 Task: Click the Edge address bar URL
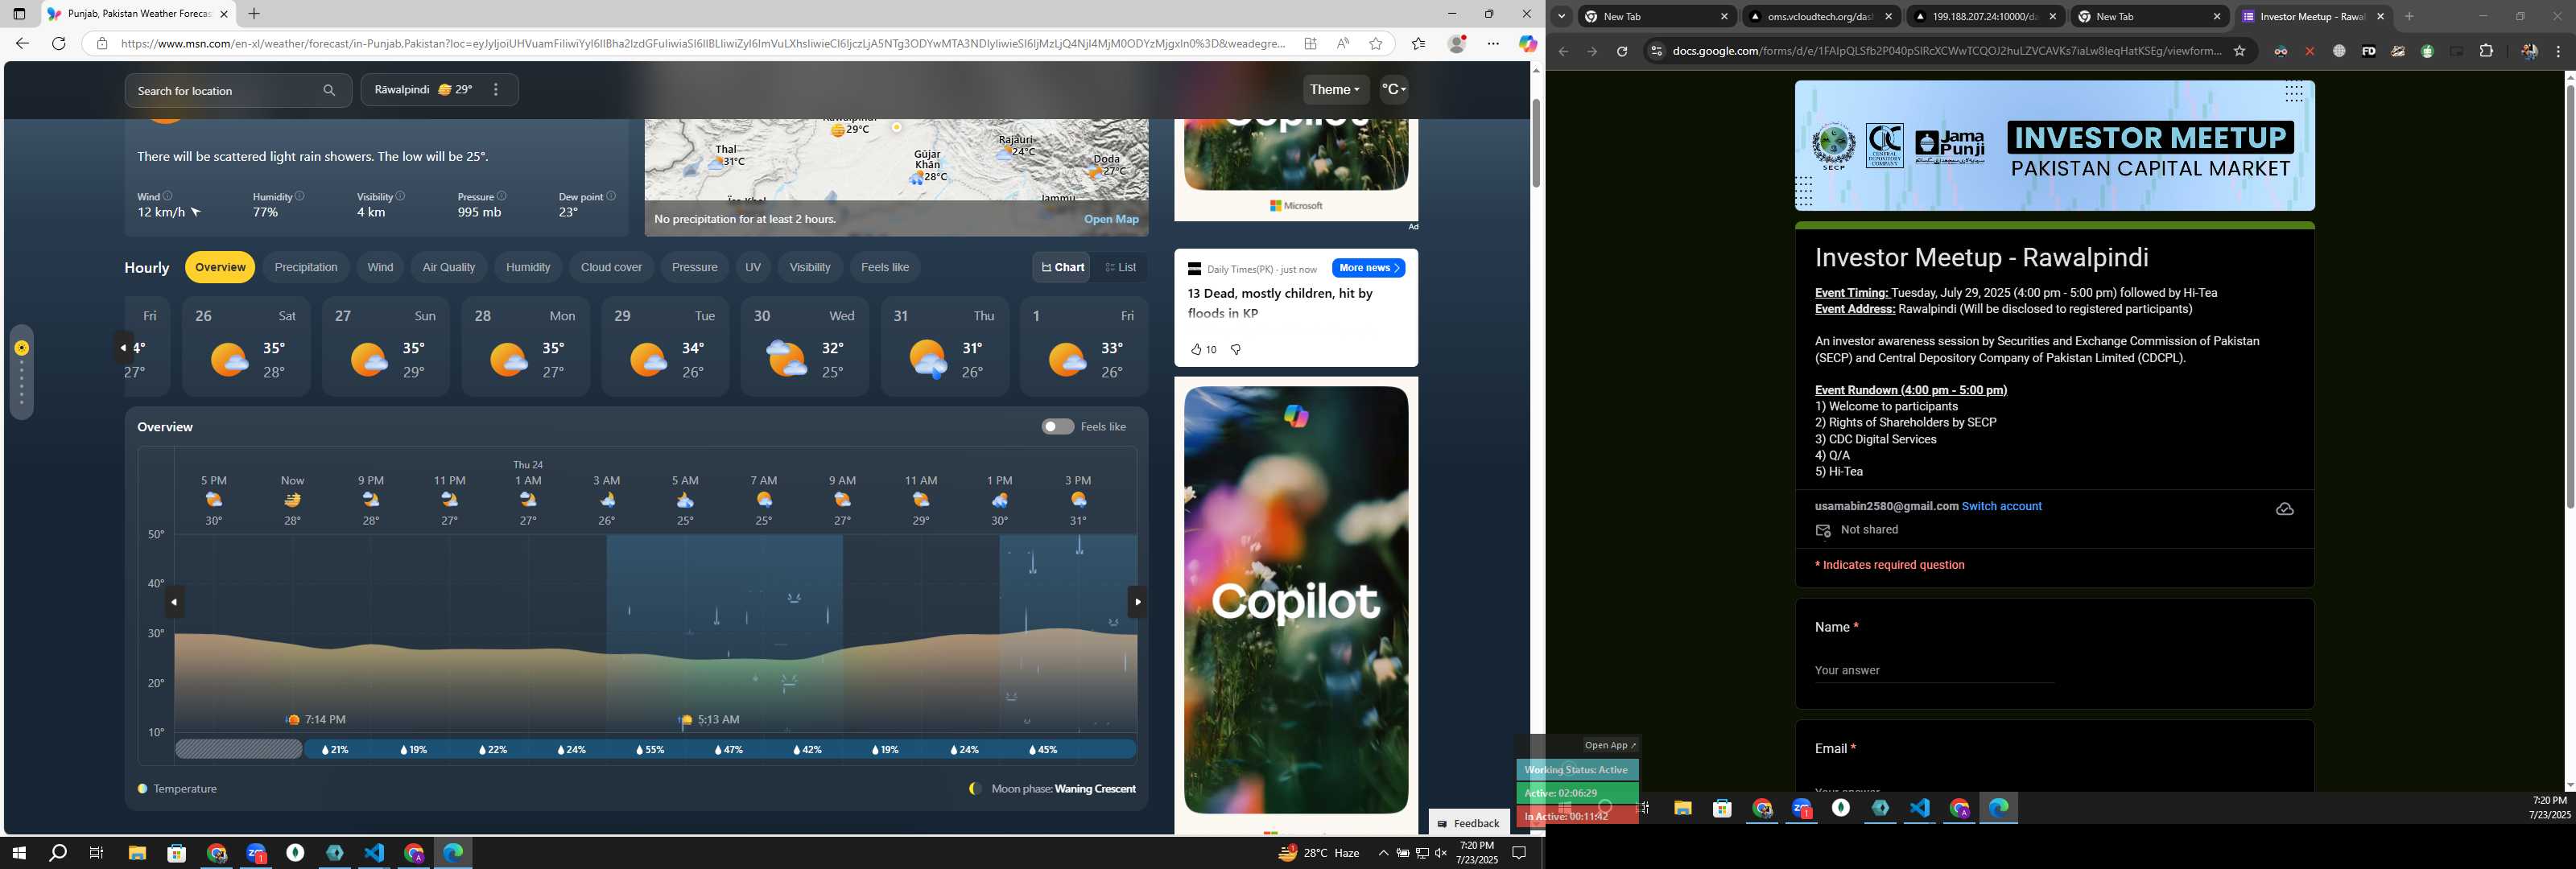tap(702, 43)
